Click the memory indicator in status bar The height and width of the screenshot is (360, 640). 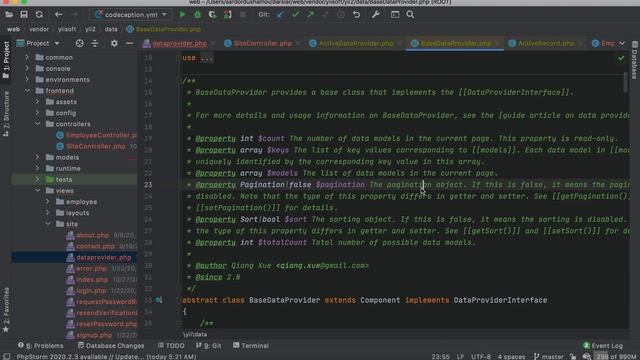tap(616, 356)
